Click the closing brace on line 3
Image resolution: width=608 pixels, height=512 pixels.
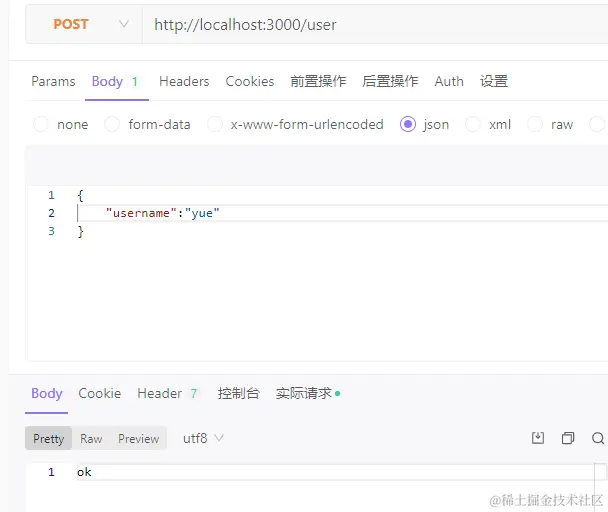[x=80, y=232]
